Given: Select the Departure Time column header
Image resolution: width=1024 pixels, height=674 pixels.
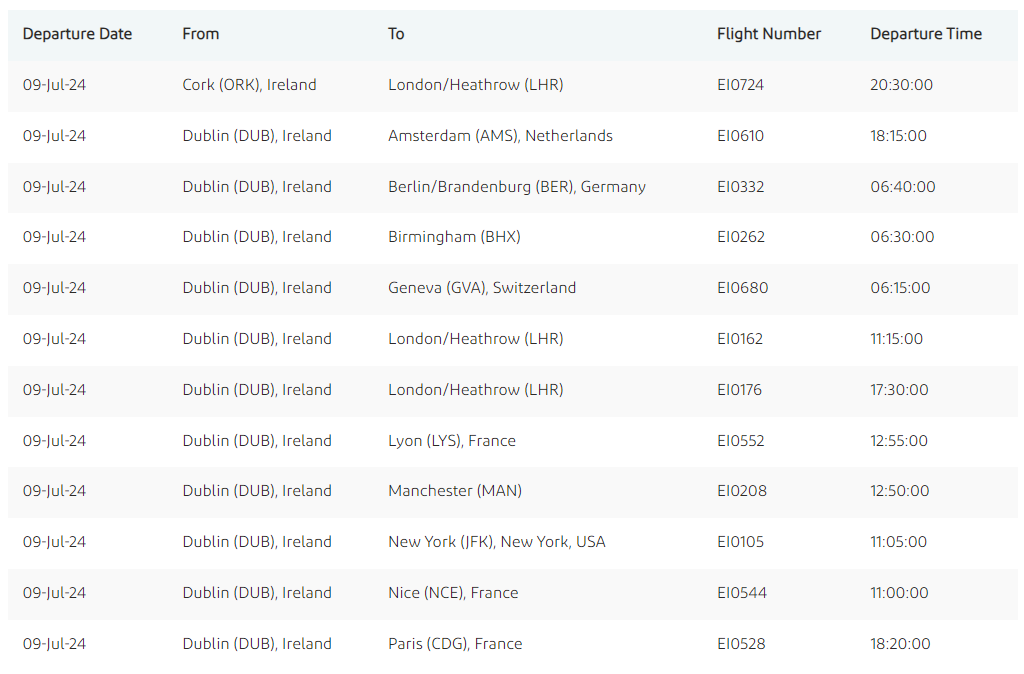Looking at the screenshot, I should click(x=925, y=34).
